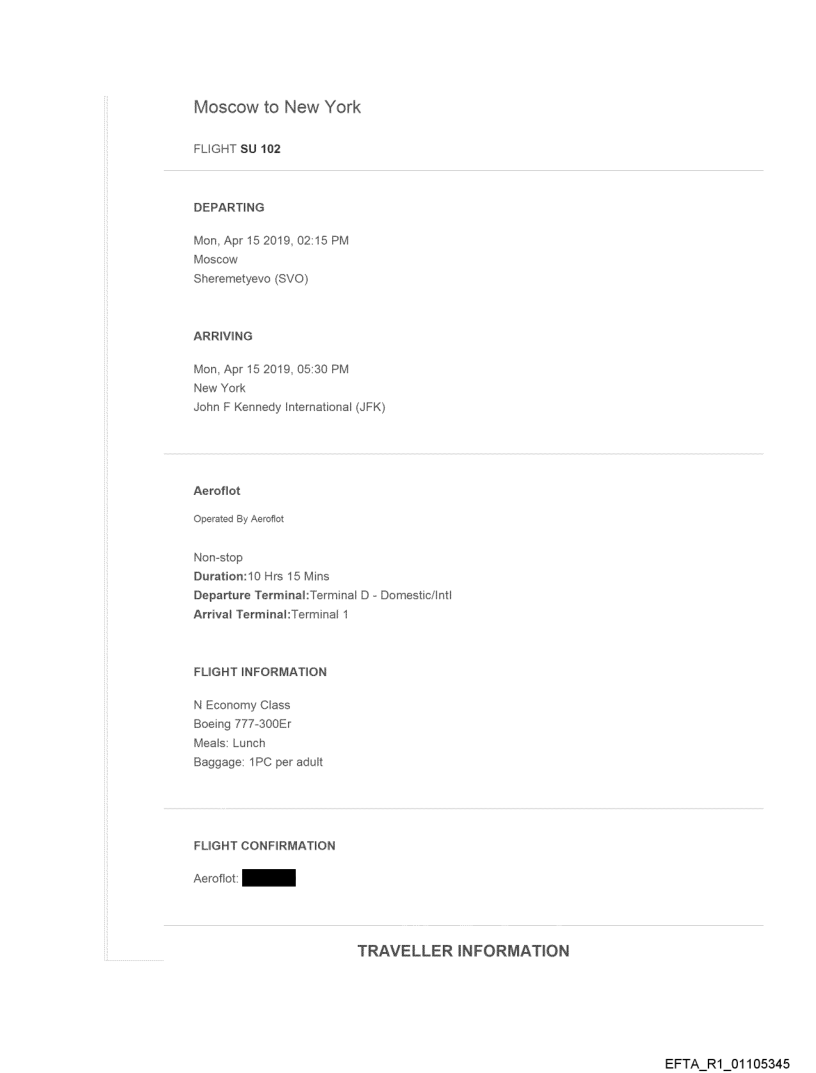Image resolution: width=816 pixels, height=1073 pixels.
Task: Select the Baggage 1PC per adult line
Action: [258, 763]
